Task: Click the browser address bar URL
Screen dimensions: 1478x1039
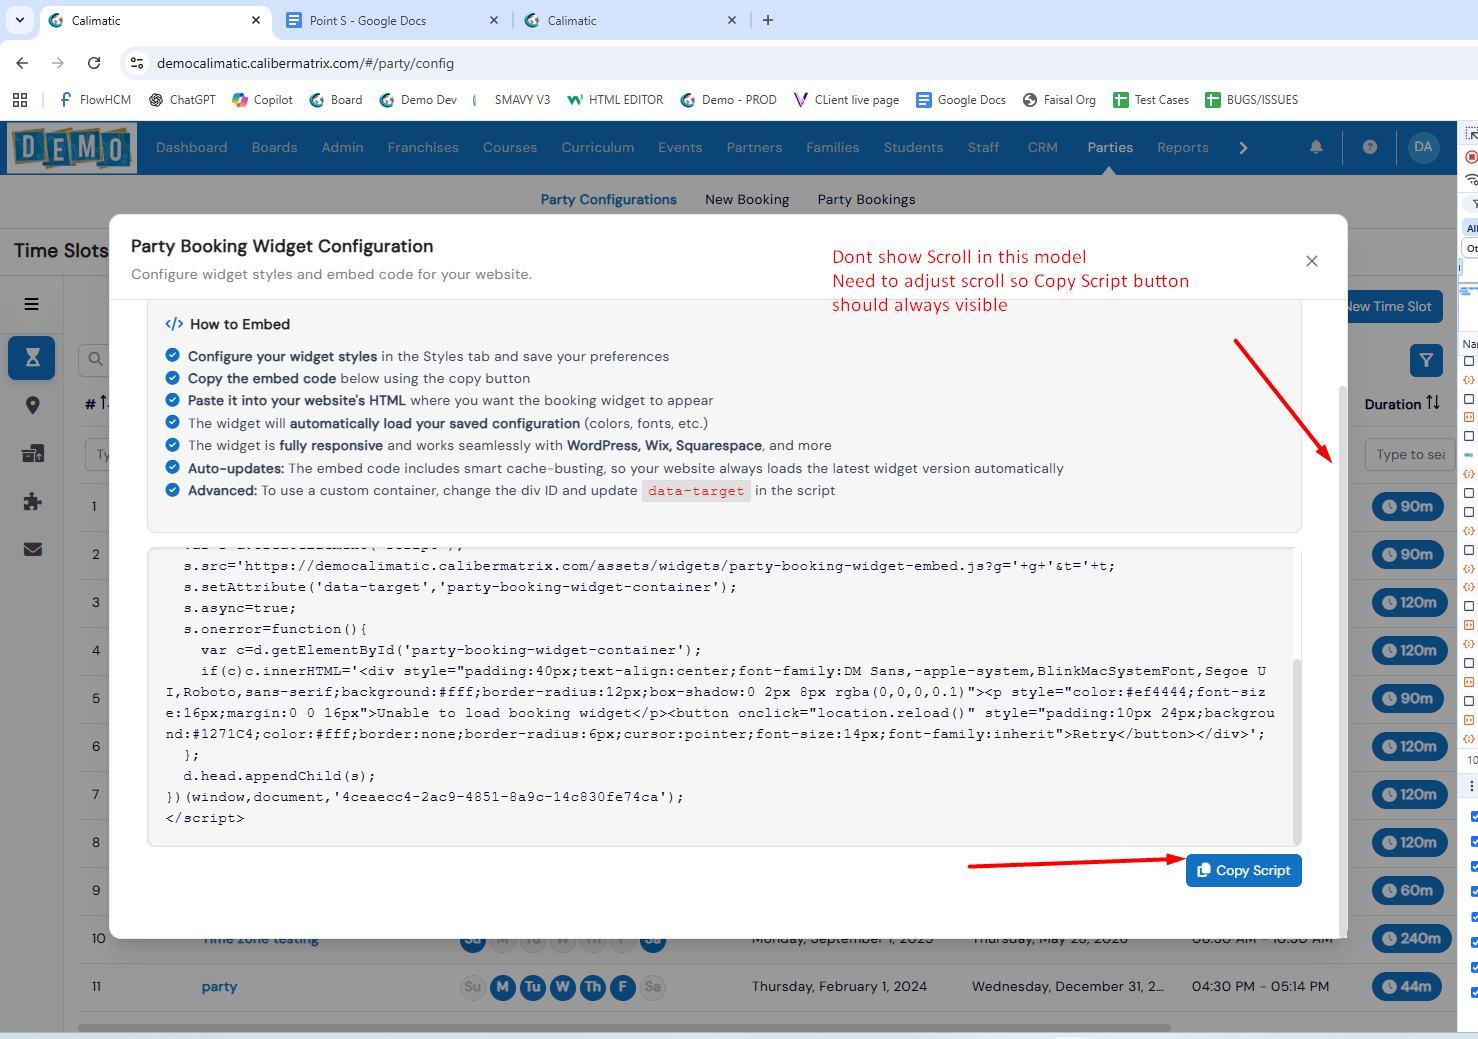Action: [x=305, y=63]
